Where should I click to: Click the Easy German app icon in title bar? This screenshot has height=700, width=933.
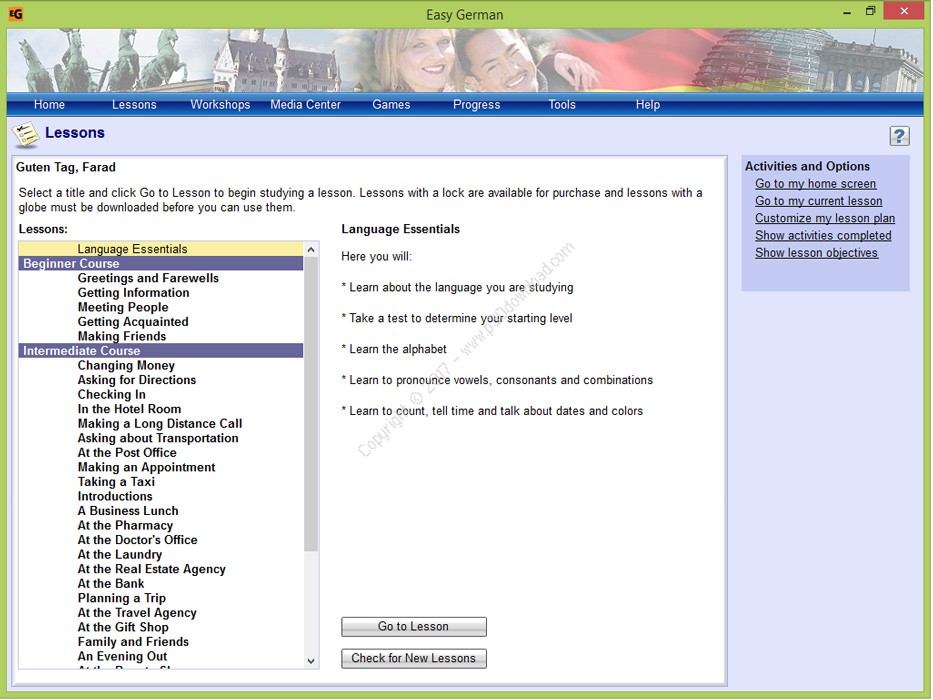point(15,14)
